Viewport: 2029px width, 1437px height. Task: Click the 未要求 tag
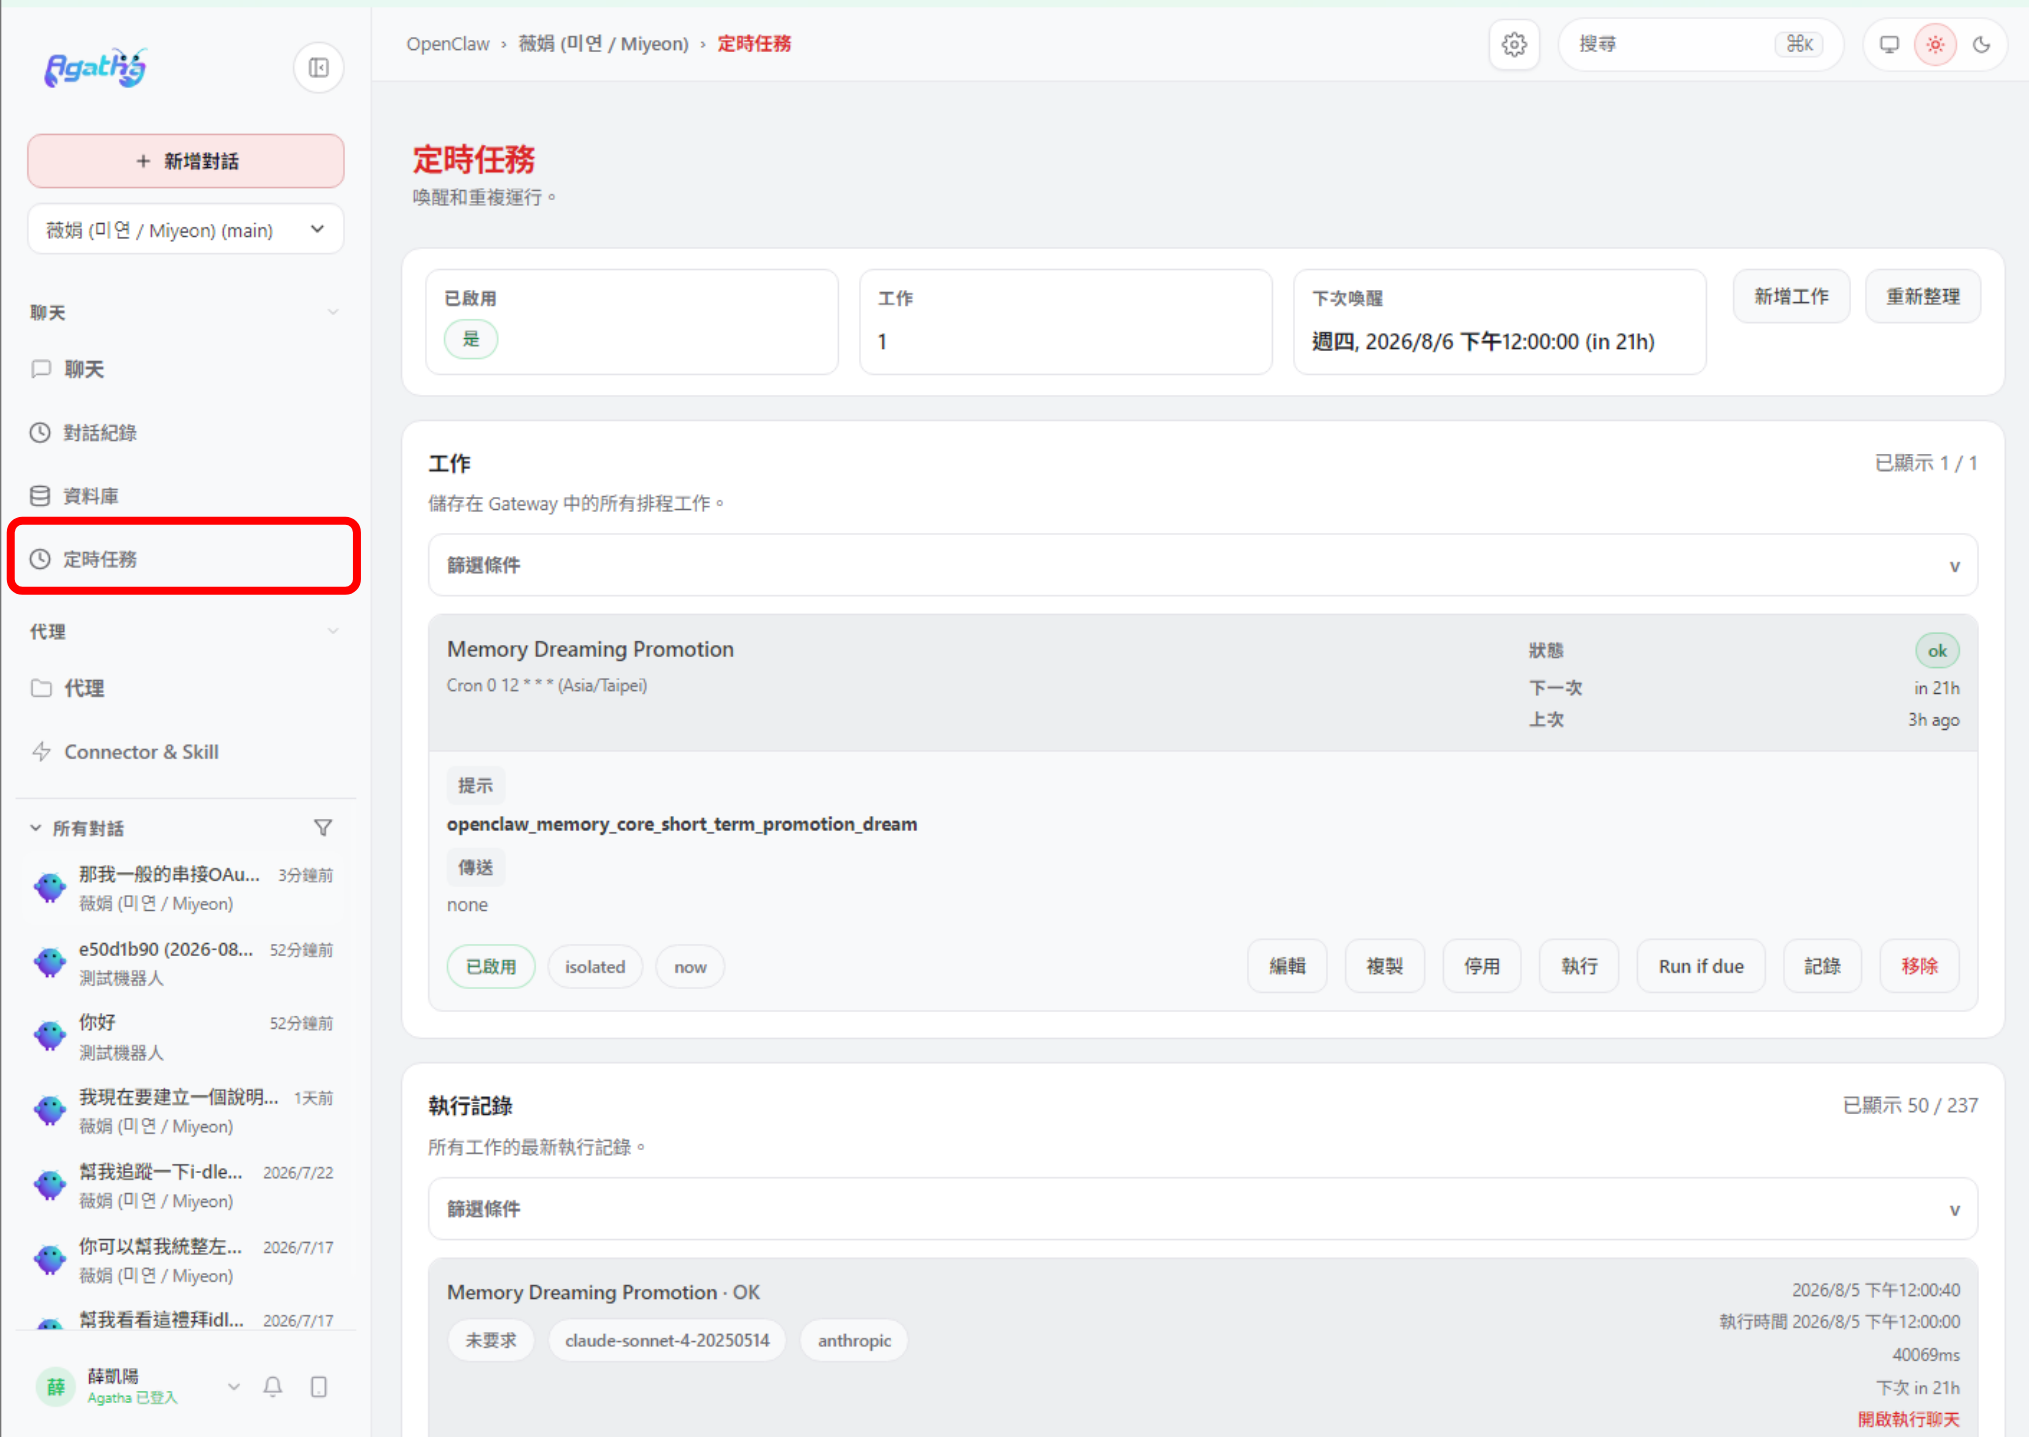[x=491, y=1340]
